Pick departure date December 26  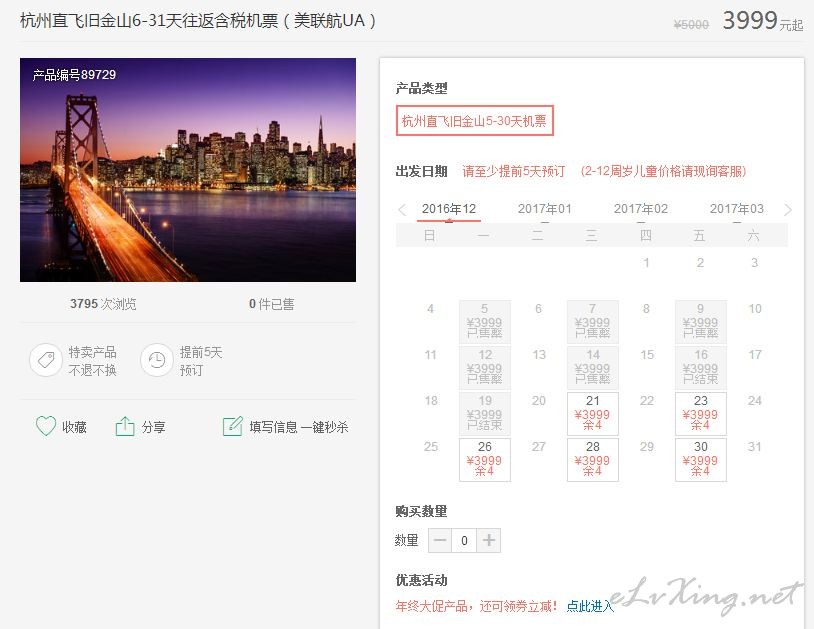click(x=484, y=460)
